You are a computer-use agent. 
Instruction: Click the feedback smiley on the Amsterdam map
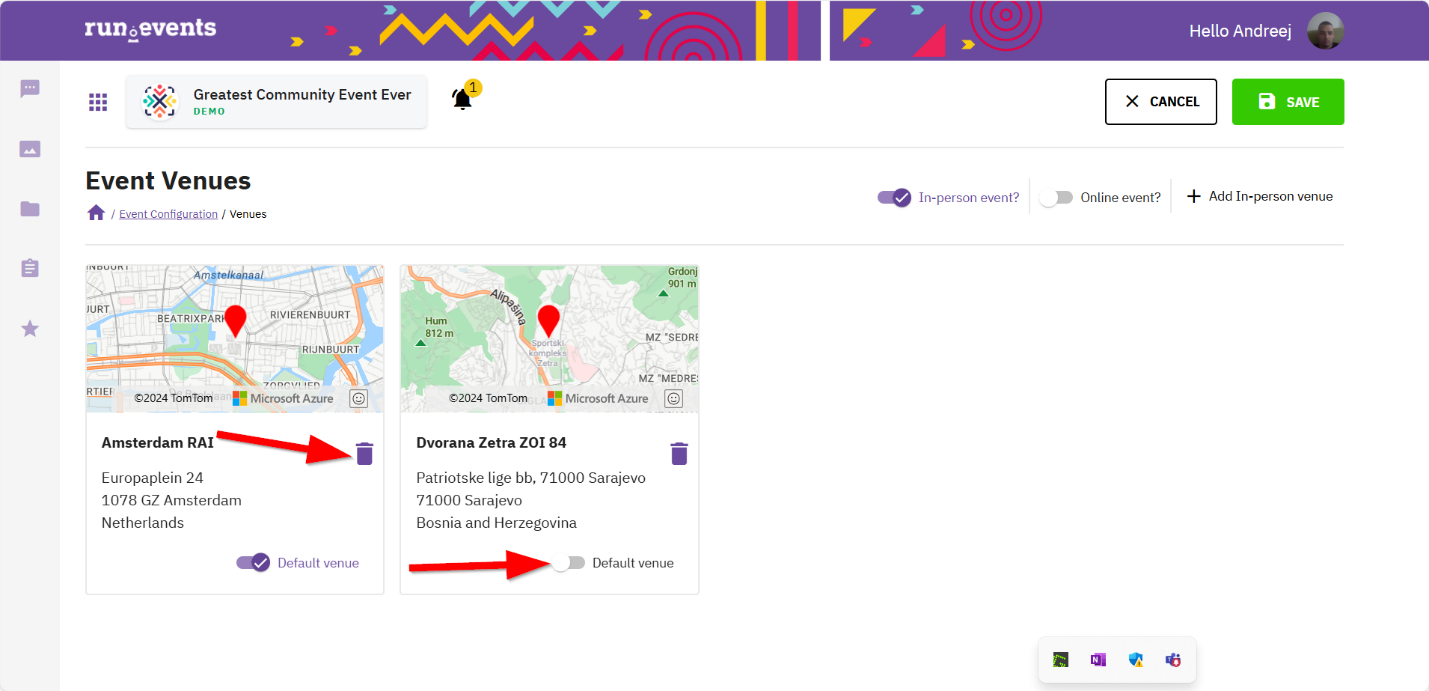point(358,398)
